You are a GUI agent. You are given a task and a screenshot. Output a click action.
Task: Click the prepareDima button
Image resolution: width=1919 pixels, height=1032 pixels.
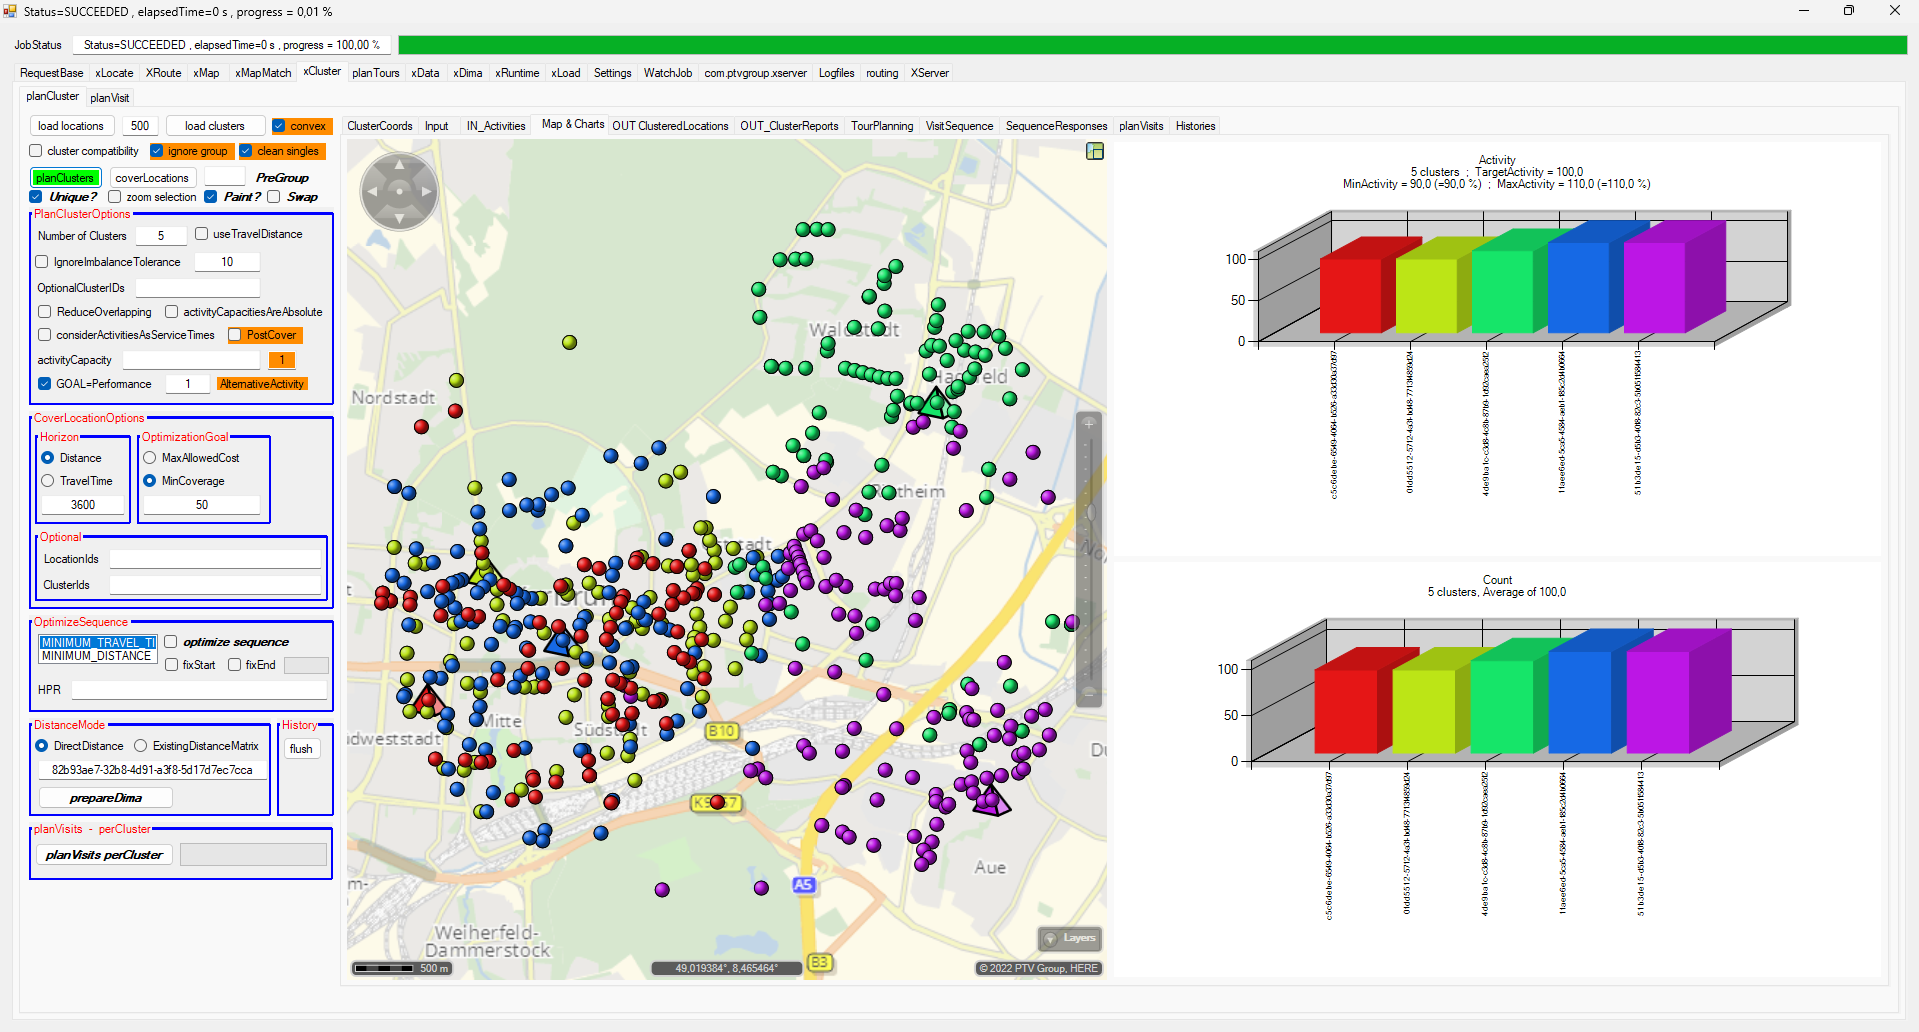click(x=105, y=798)
